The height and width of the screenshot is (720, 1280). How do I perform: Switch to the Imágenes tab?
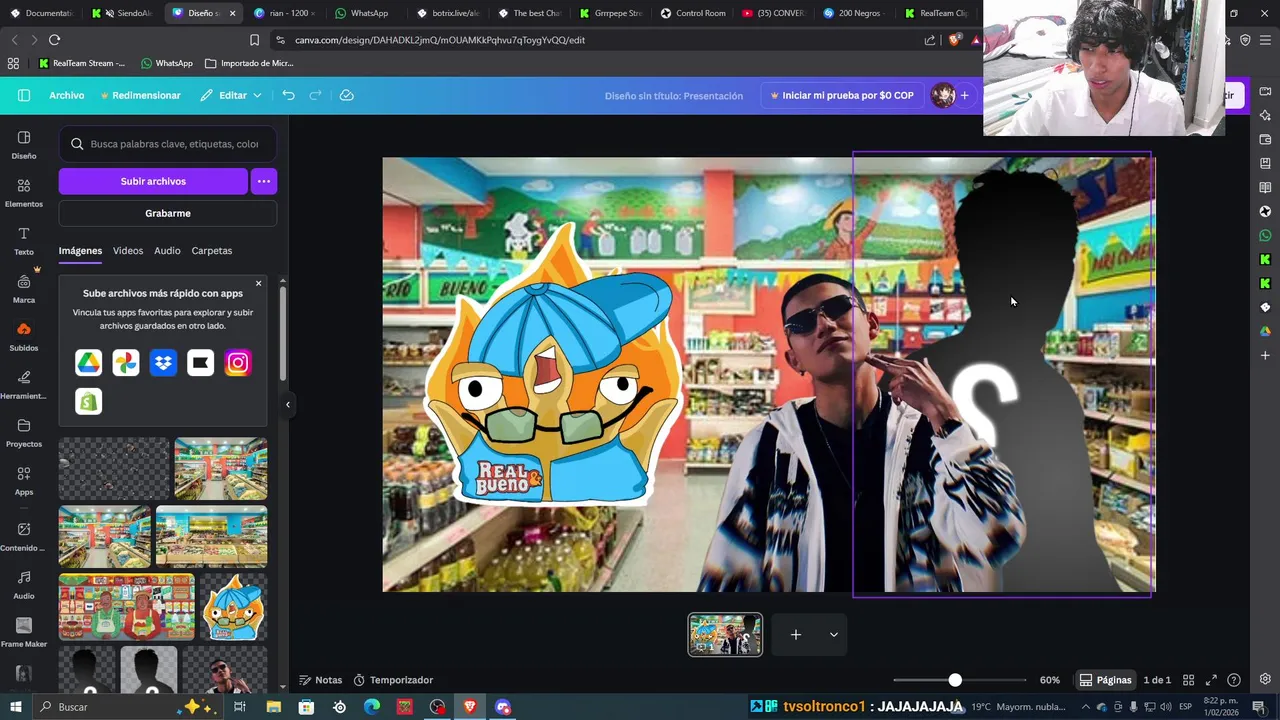(x=80, y=251)
